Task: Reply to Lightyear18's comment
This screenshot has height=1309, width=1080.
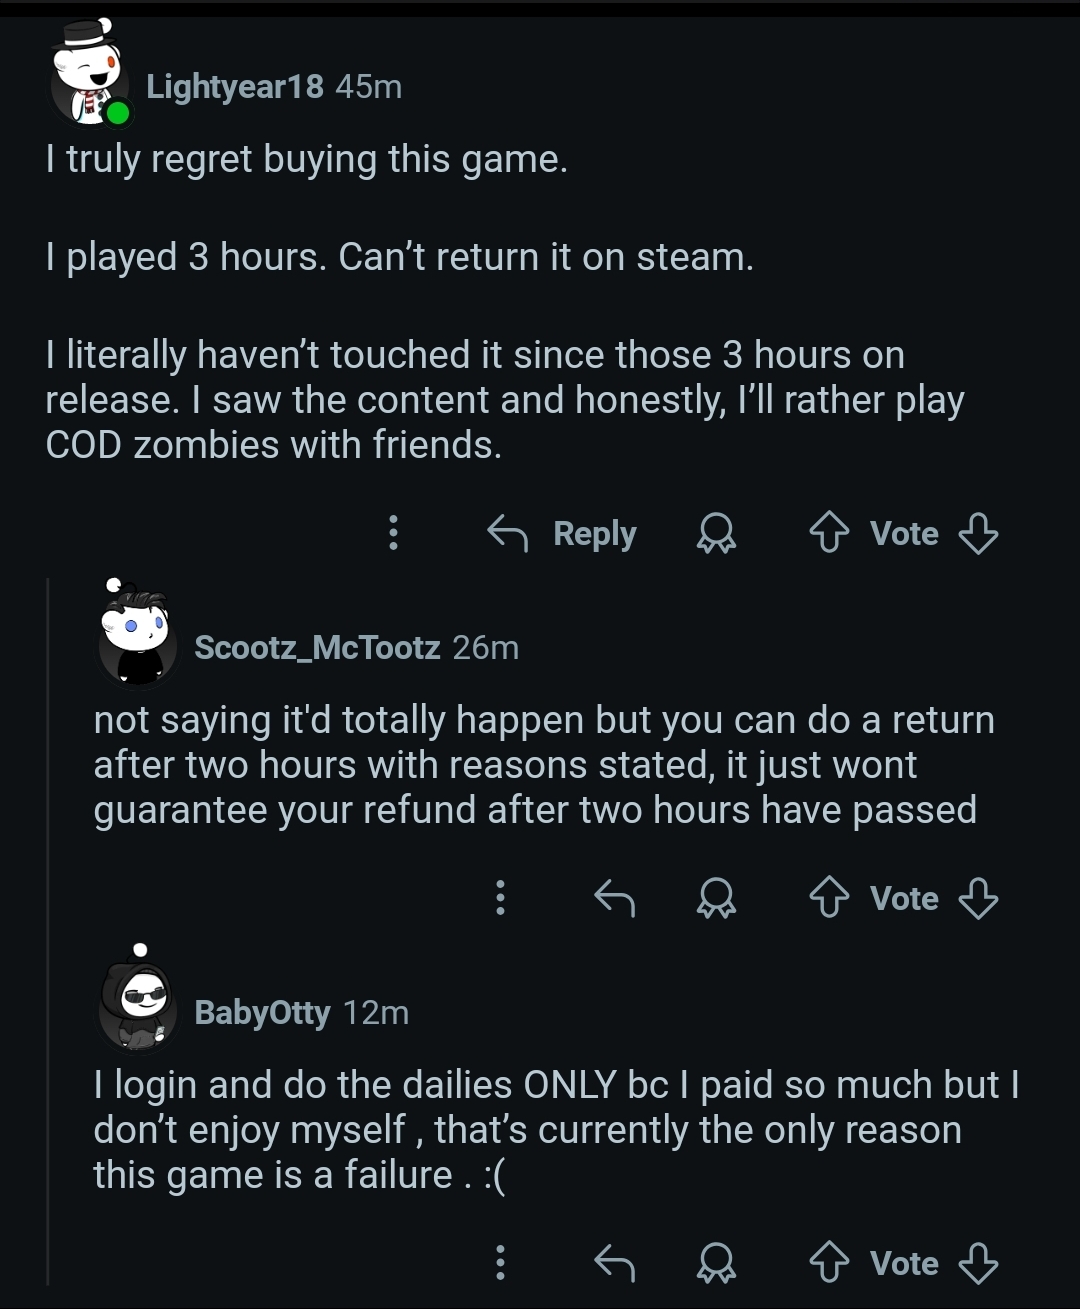Action: [x=563, y=533]
